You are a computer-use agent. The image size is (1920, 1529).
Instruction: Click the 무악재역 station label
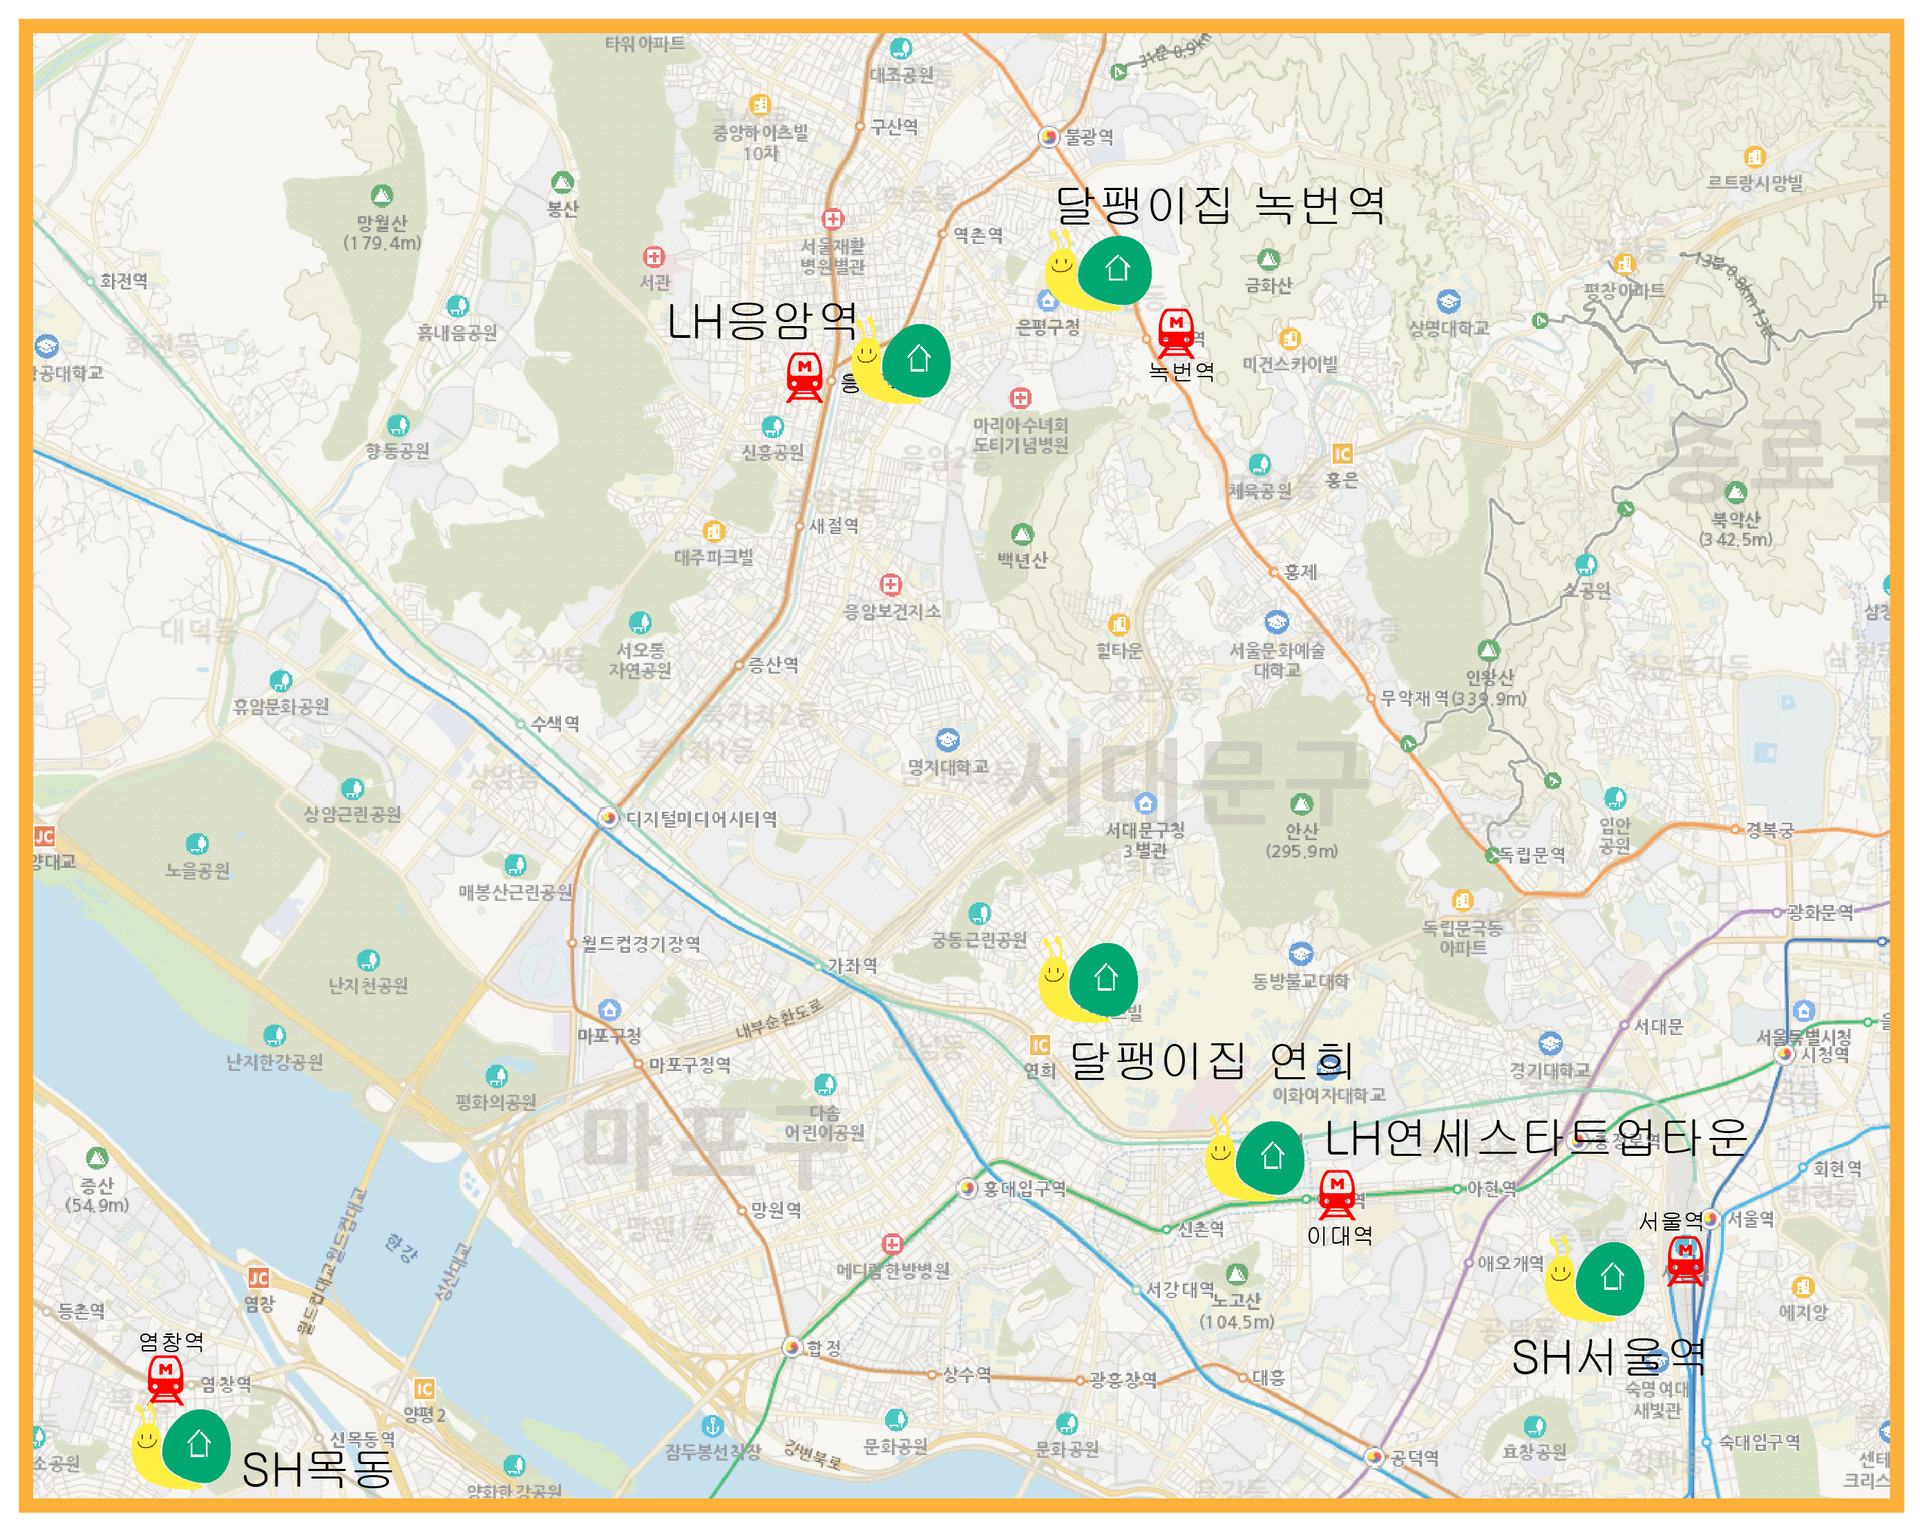pyautogui.click(x=1416, y=698)
